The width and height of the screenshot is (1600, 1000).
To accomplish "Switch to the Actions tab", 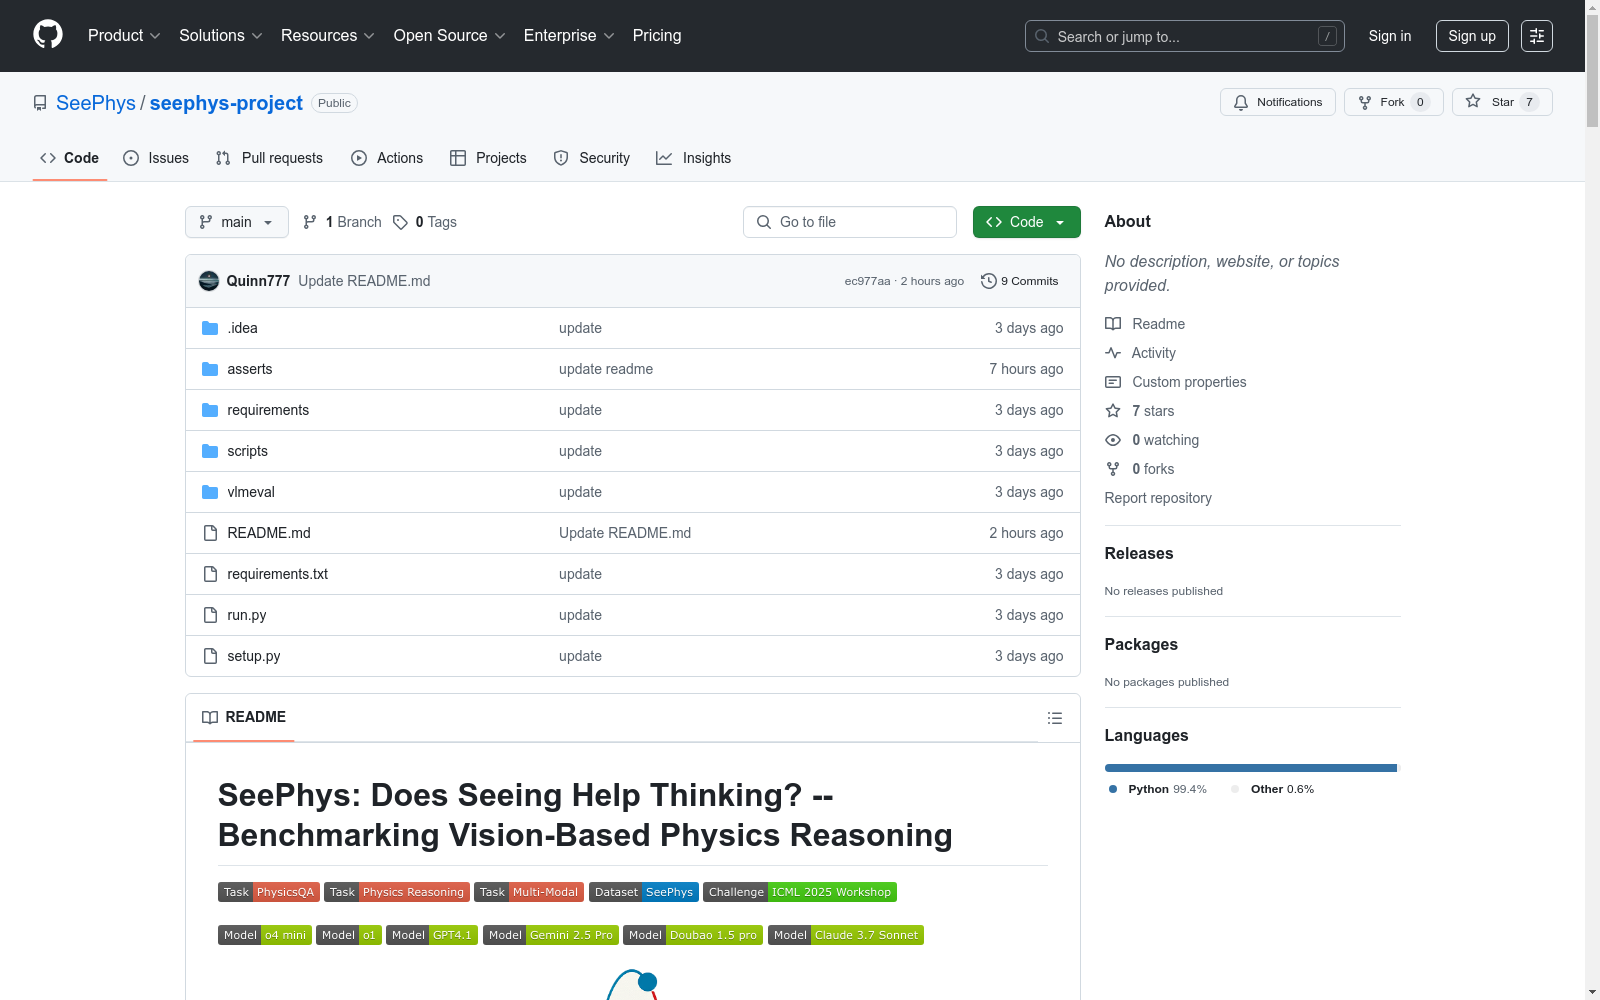I will click(x=387, y=158).
